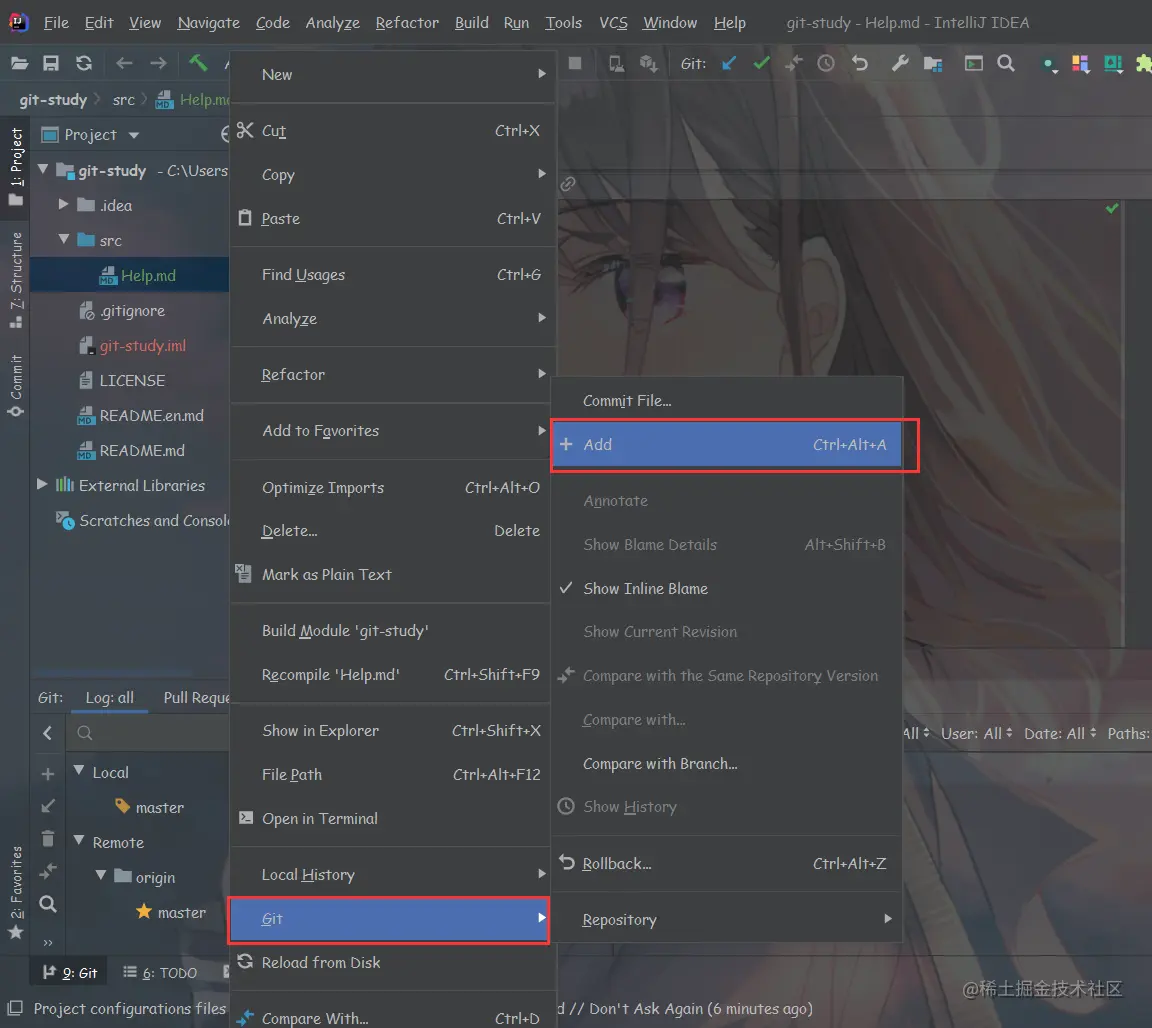Open the Repository submenu
1152x1028 pixels.
726,919
